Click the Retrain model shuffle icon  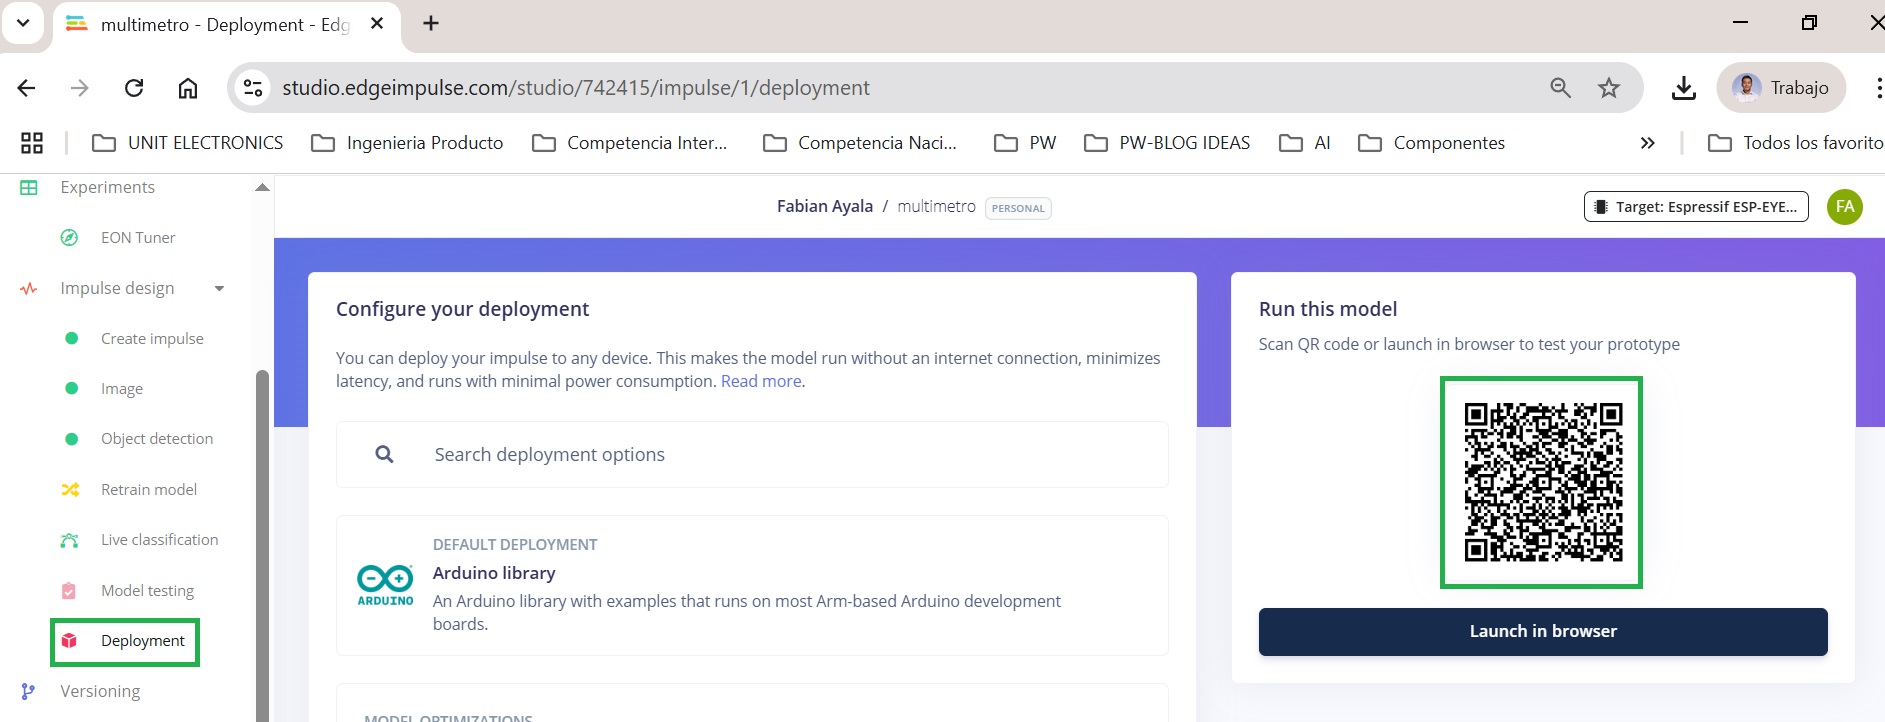[x=70, y=489]
